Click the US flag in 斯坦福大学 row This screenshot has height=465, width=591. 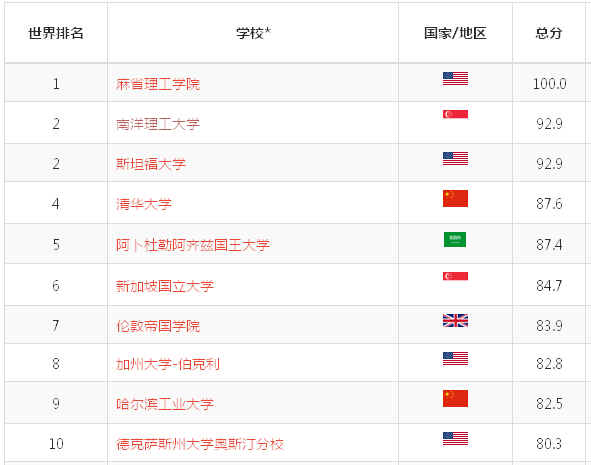coord(455,159)
